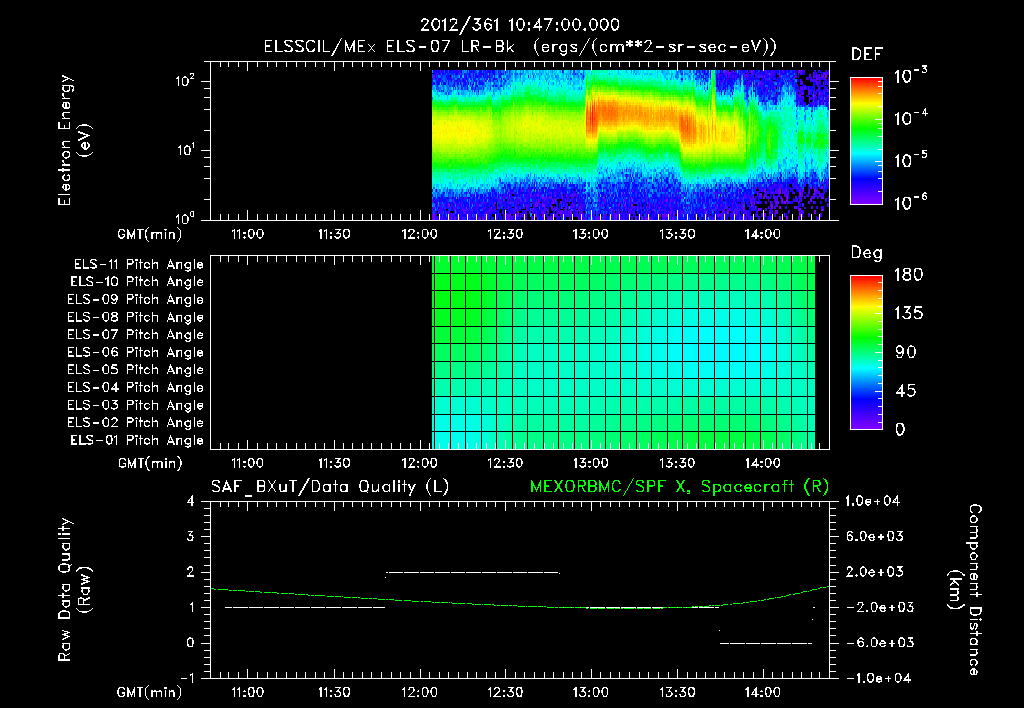Select the ELS-10 Pitch Angle row label

(137, 282)
